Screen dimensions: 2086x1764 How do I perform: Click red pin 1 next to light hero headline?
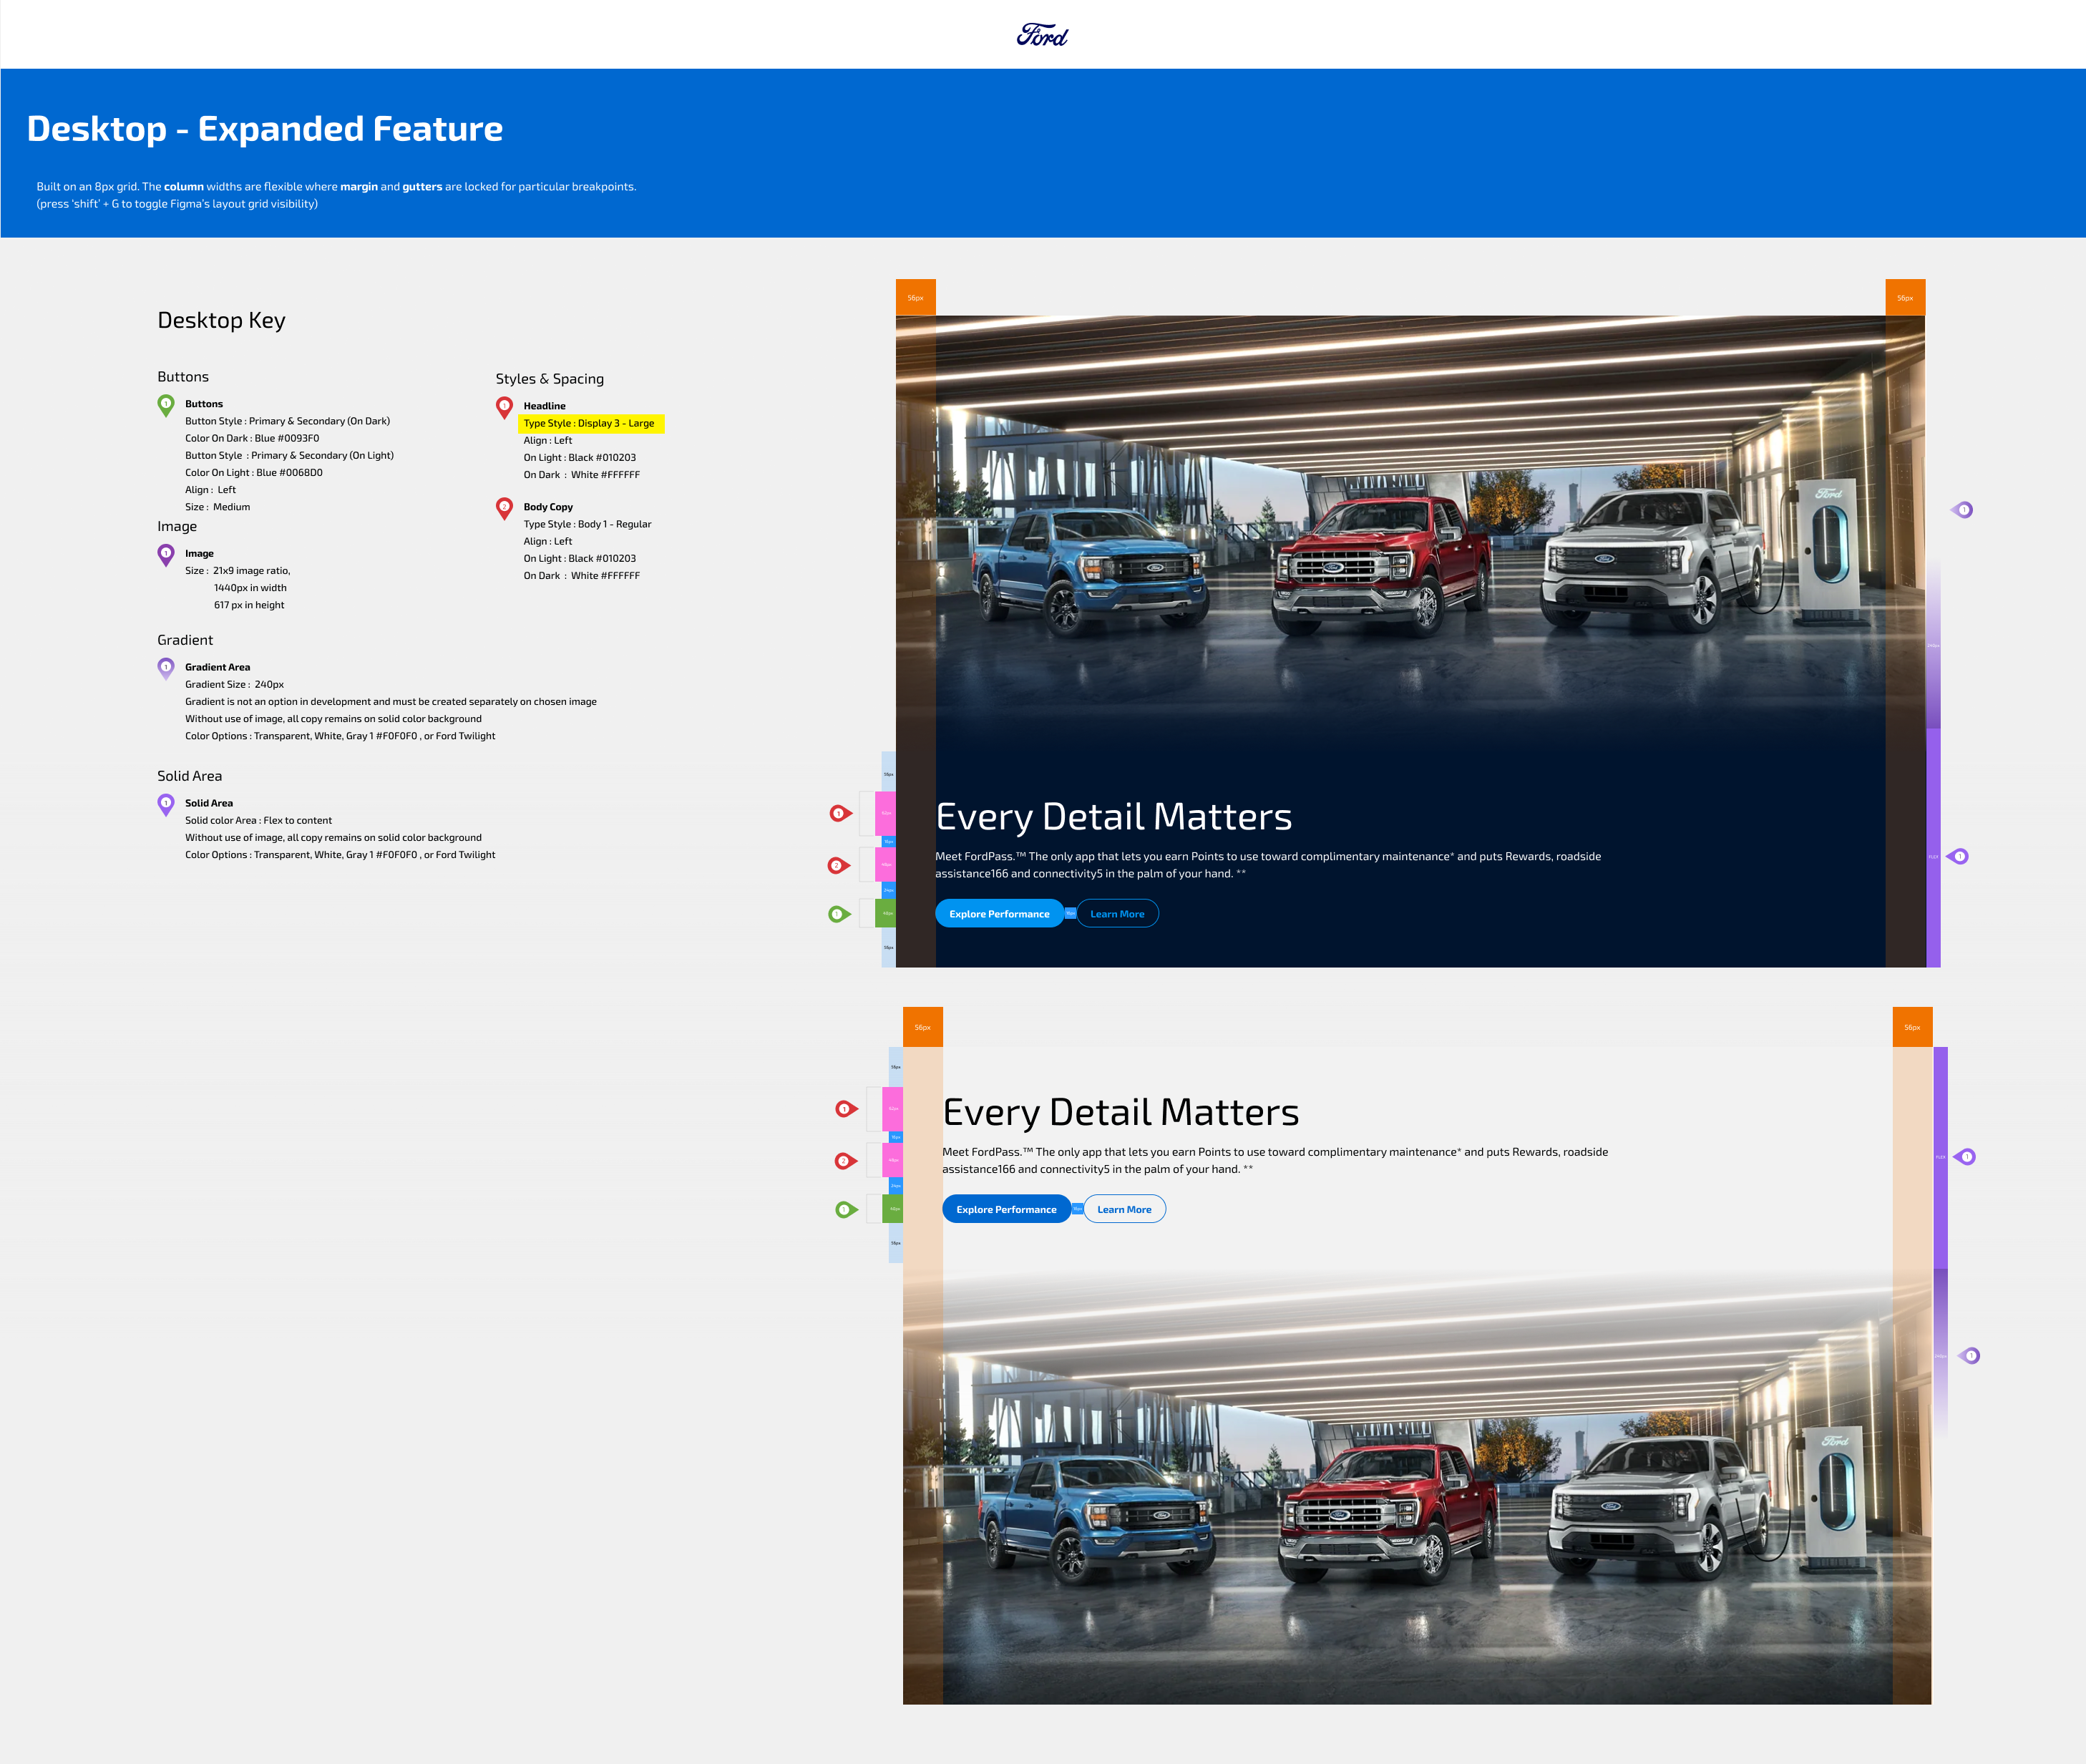(x=846, y=1109)
